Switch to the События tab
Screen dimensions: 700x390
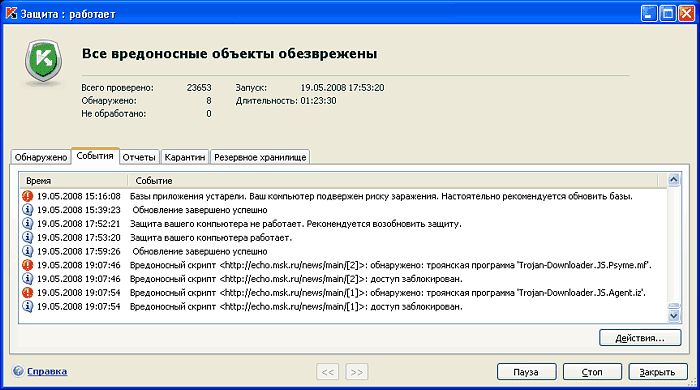point(95,156)
